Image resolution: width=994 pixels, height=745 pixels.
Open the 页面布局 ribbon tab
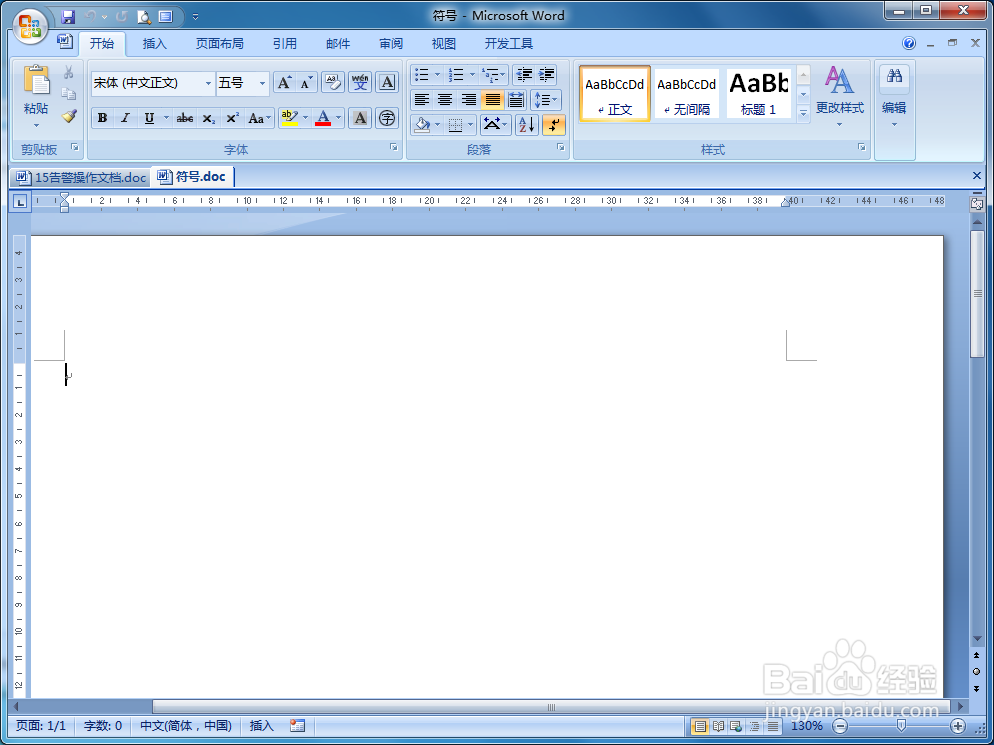click(x=219, y=43)
